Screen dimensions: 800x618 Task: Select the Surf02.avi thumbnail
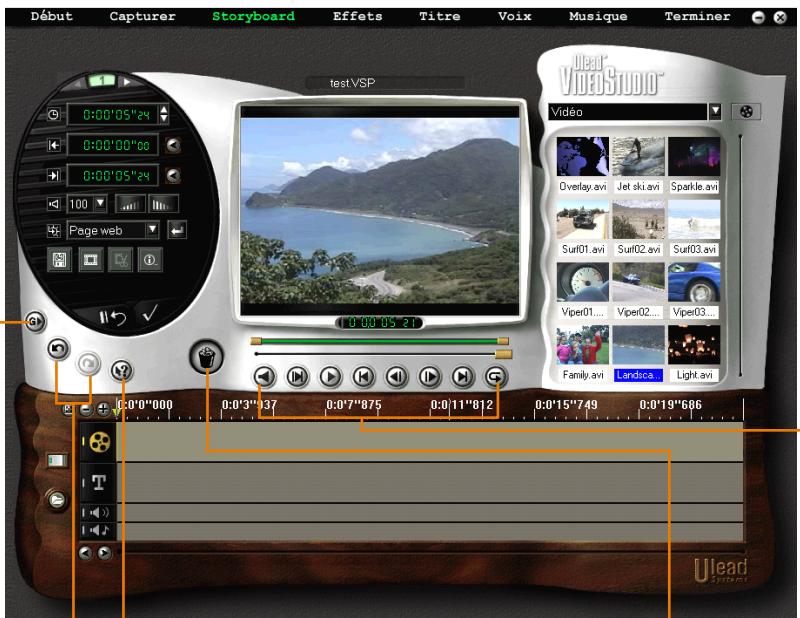click(638, 219)
